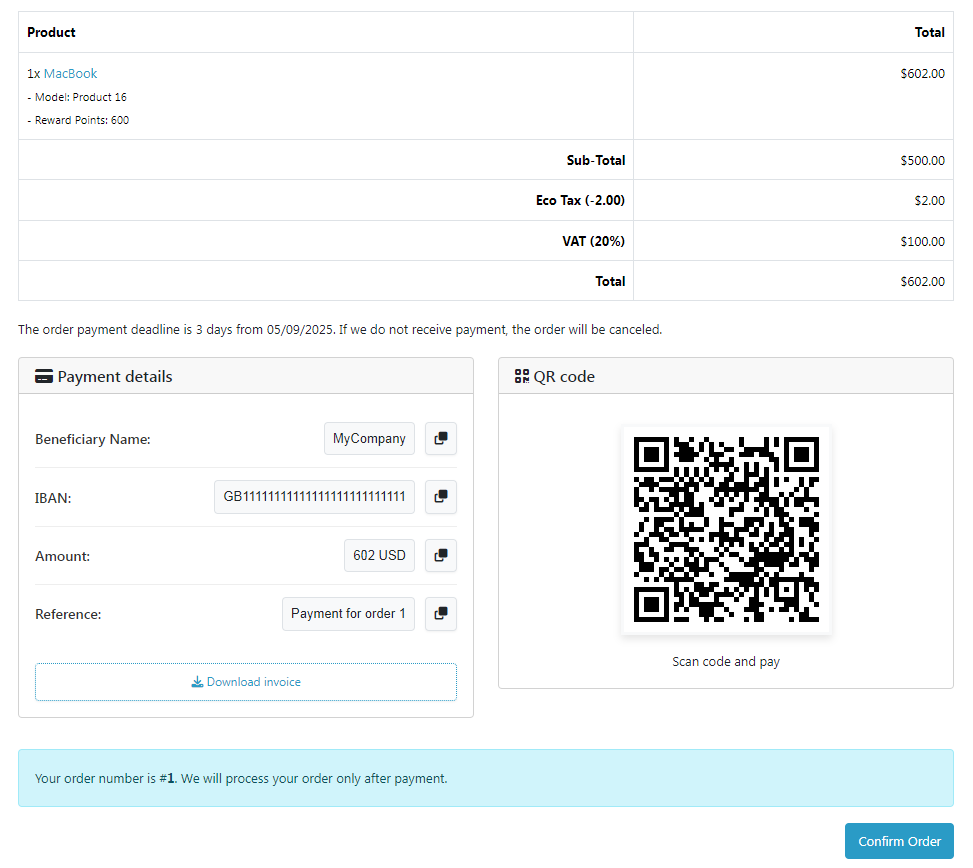Click the Scan code and pay caption
Screen dimensions: 973x868
[726, 661]
